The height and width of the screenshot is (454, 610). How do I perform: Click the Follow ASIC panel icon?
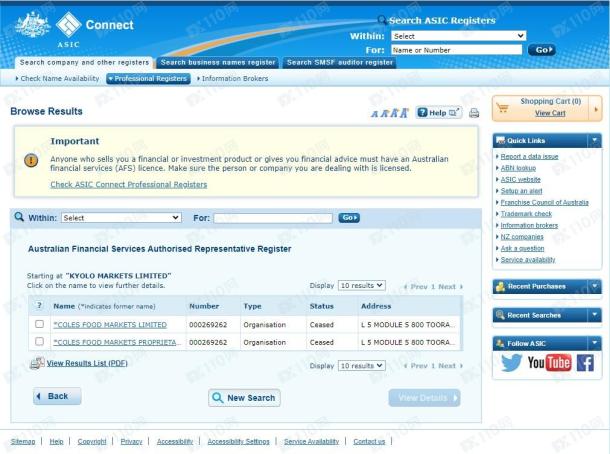(500, 344)
